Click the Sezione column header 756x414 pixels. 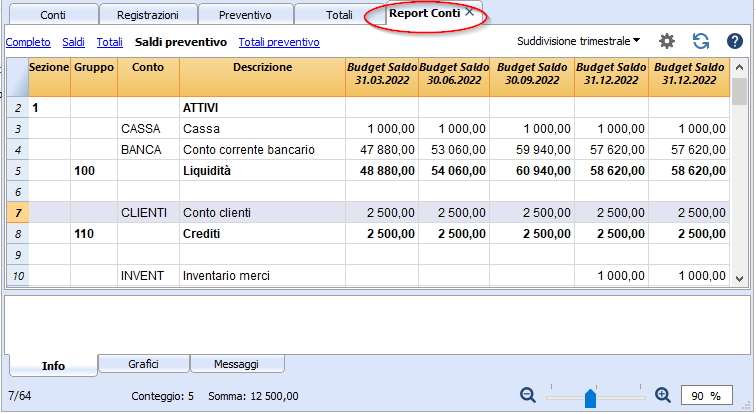(x=49, y=77)
